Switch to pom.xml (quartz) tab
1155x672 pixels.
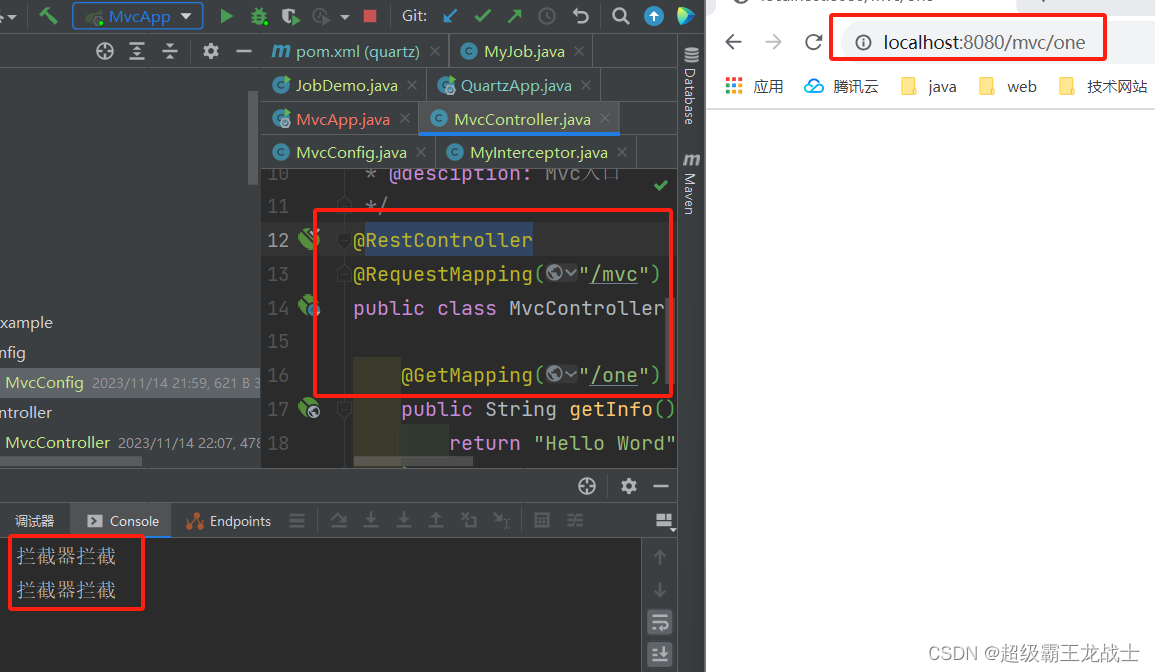[345, 52]
